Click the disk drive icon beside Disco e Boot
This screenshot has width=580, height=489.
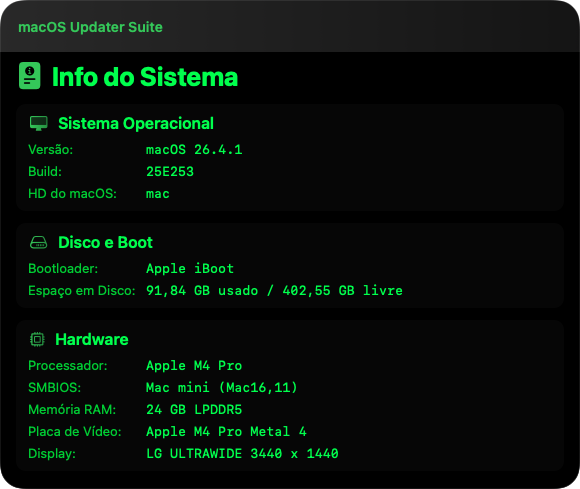click(38, 243)
